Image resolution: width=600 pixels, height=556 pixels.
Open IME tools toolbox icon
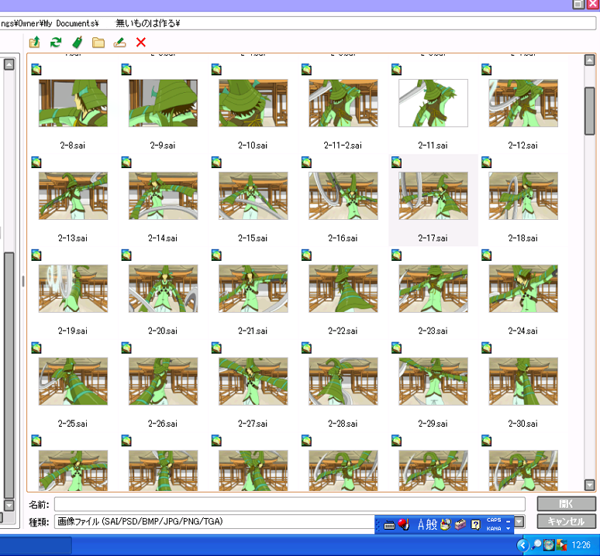[460, 524]
